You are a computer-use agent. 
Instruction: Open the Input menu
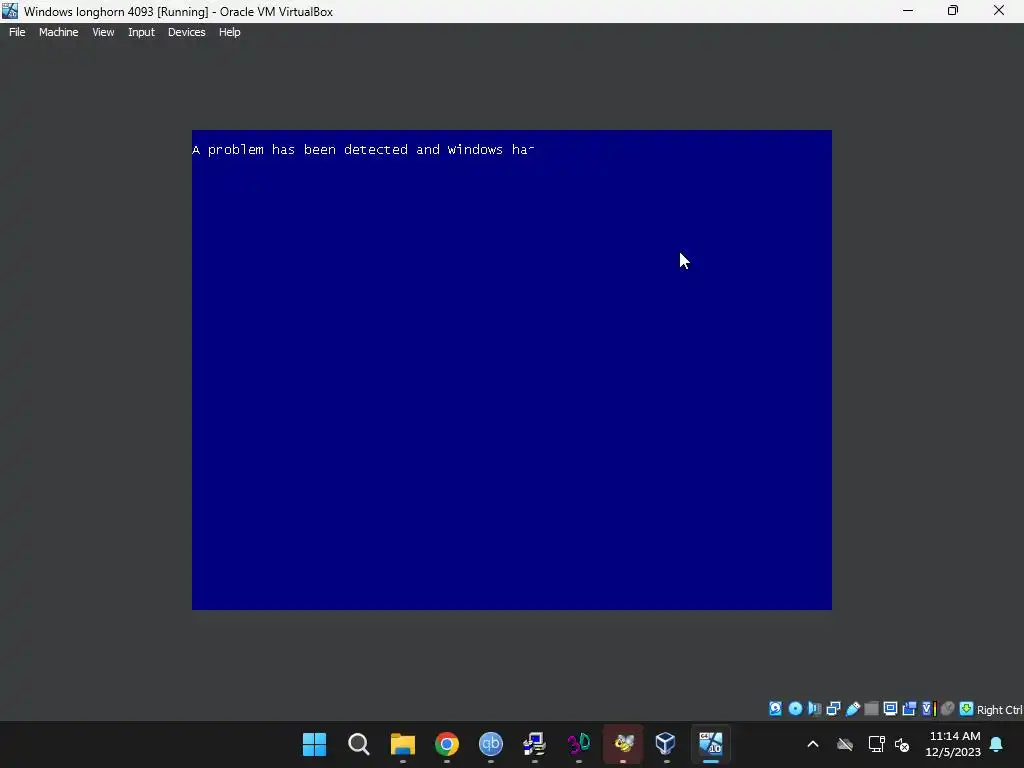(141, 32)
